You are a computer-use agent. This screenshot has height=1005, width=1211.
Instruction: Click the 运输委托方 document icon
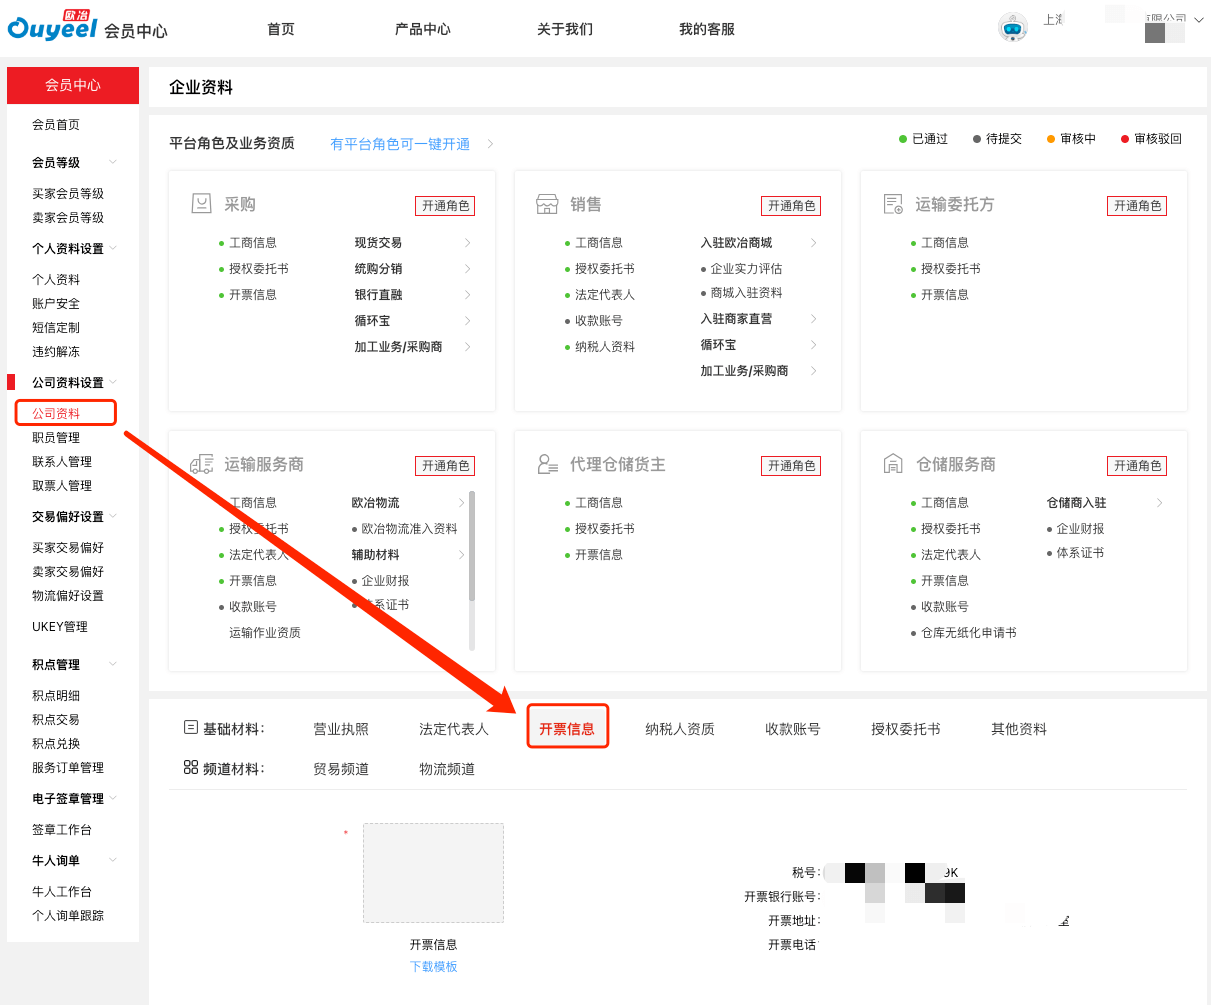point(893,204)
